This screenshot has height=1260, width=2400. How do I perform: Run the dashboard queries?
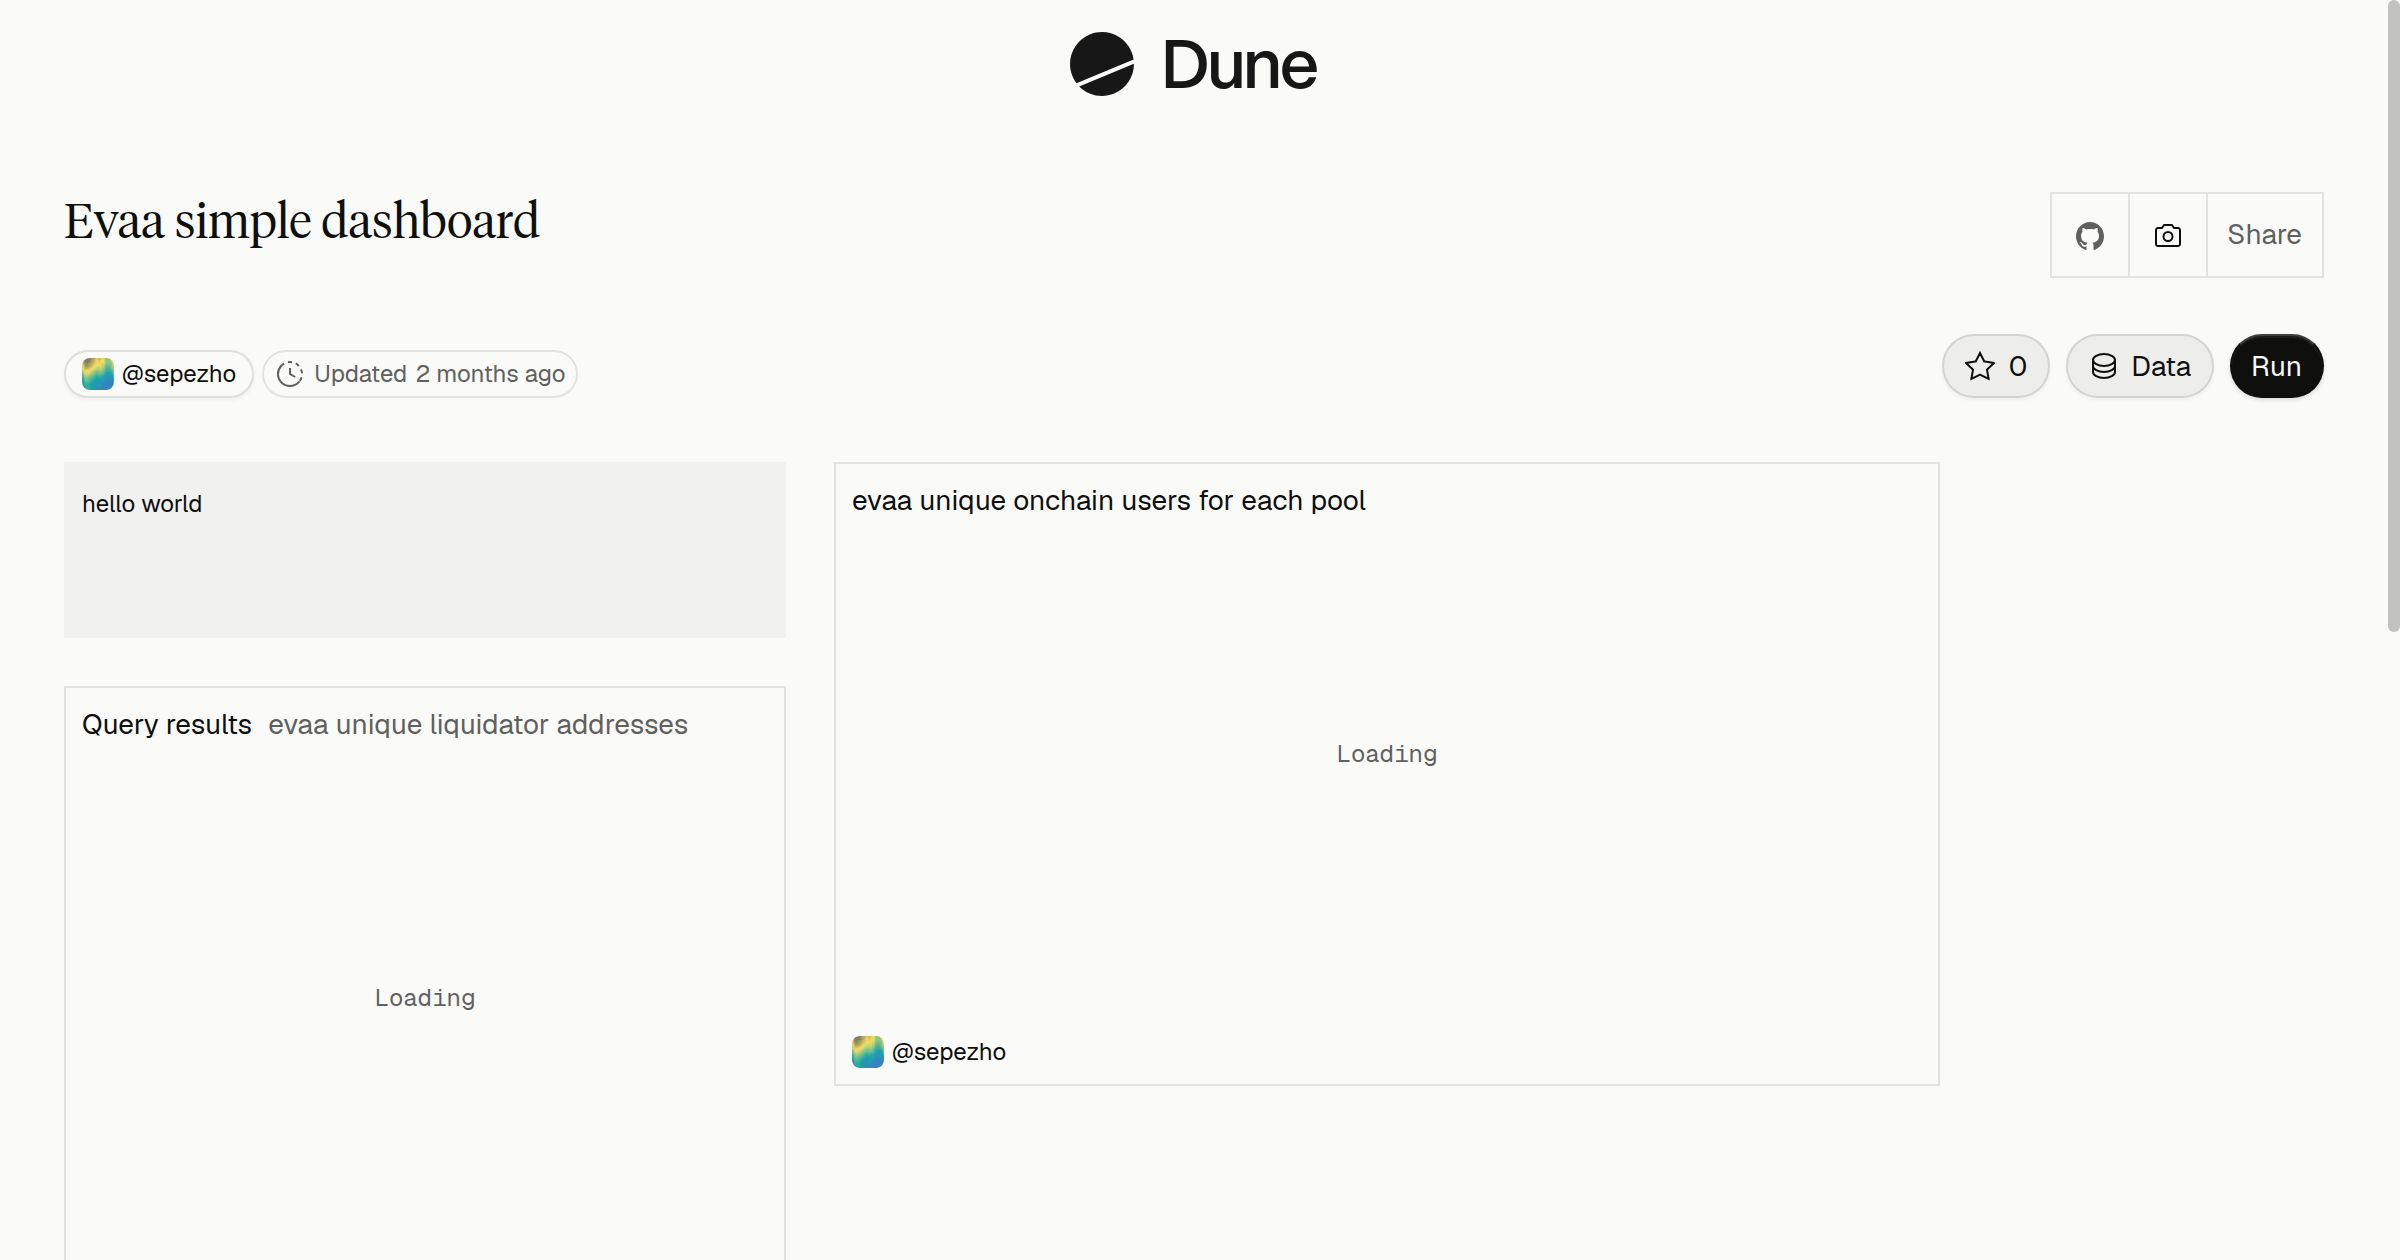(2276, 366)
